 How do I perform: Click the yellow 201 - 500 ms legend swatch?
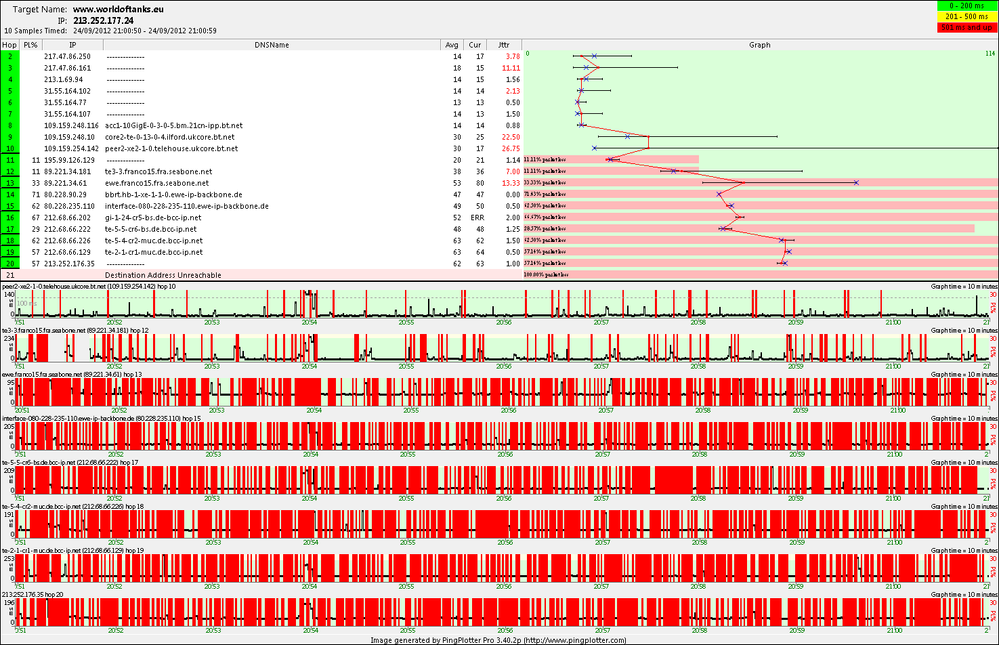(x=967, y=17)
